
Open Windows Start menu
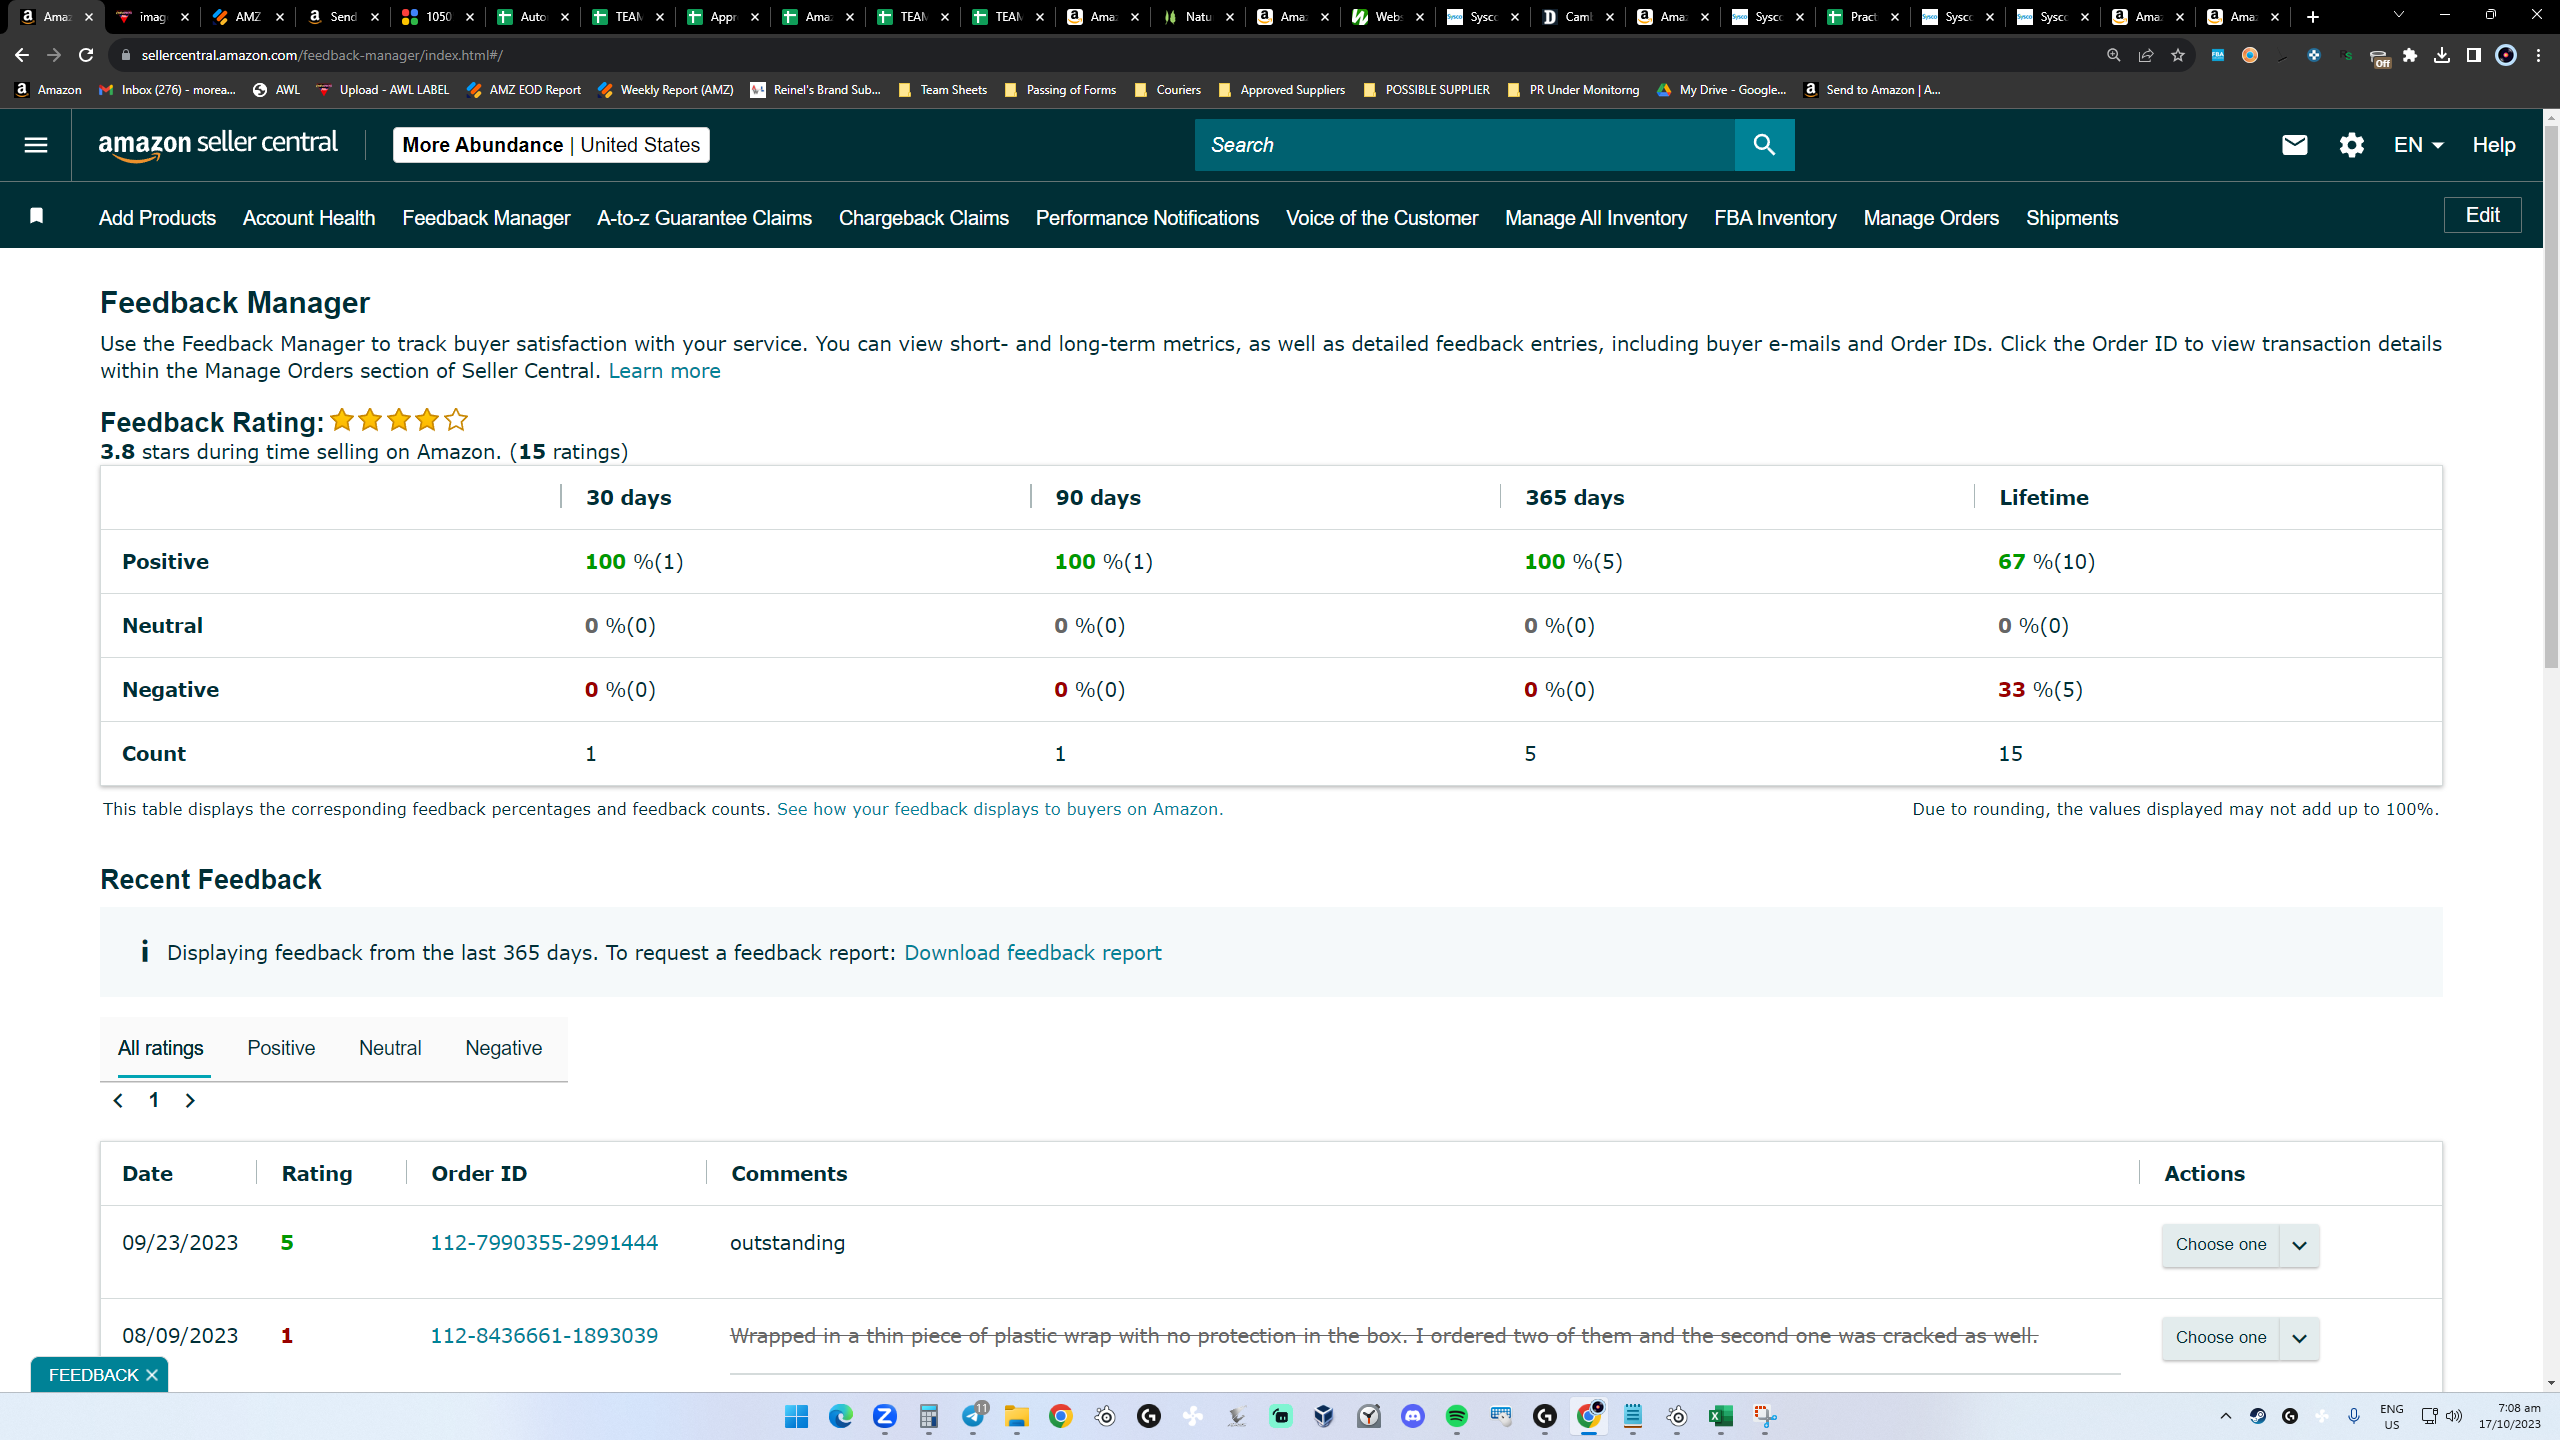click(x=796, y=1416)
